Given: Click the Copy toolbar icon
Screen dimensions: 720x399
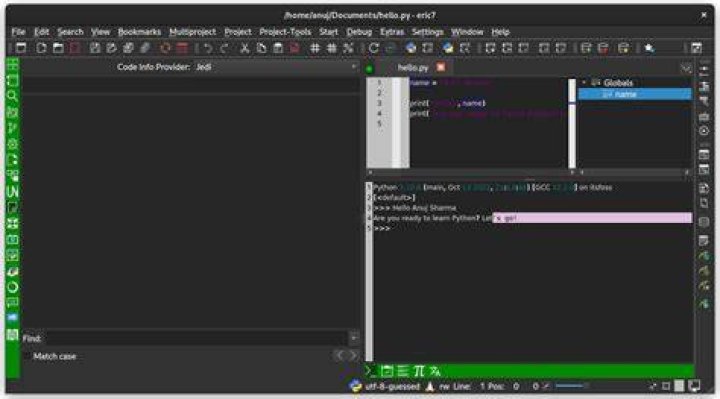Looking at the screenshot, I should tap(261, 48).
